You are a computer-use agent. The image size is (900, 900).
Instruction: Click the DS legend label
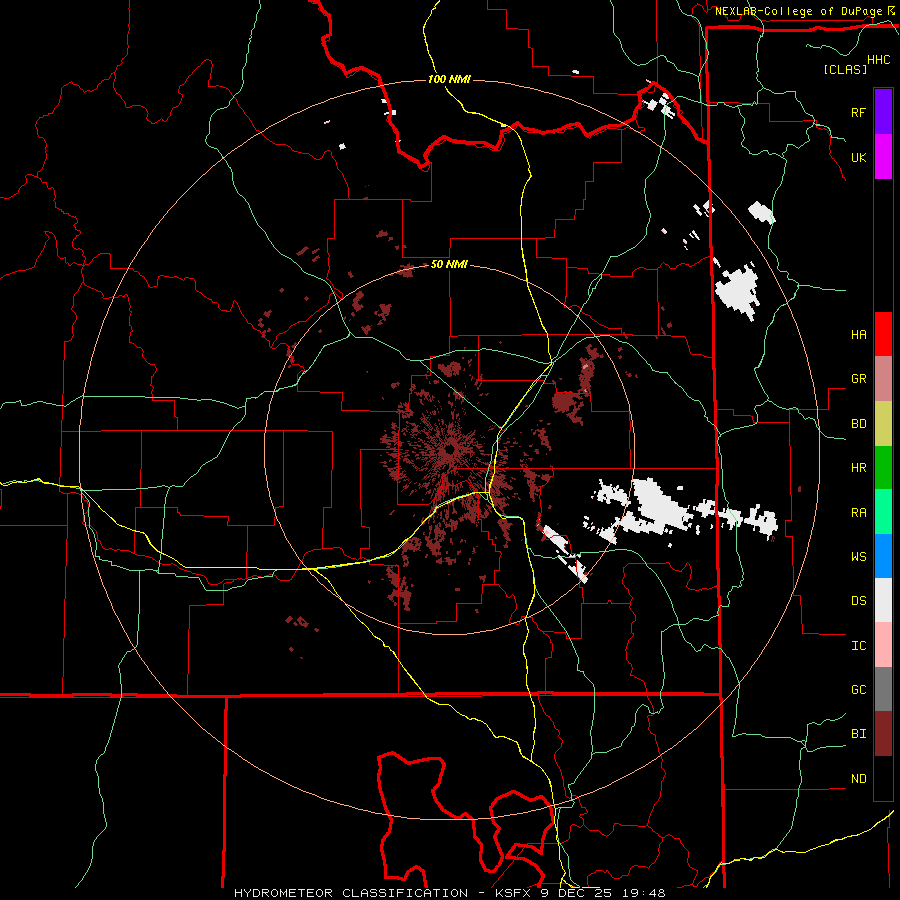coord(858,601)
